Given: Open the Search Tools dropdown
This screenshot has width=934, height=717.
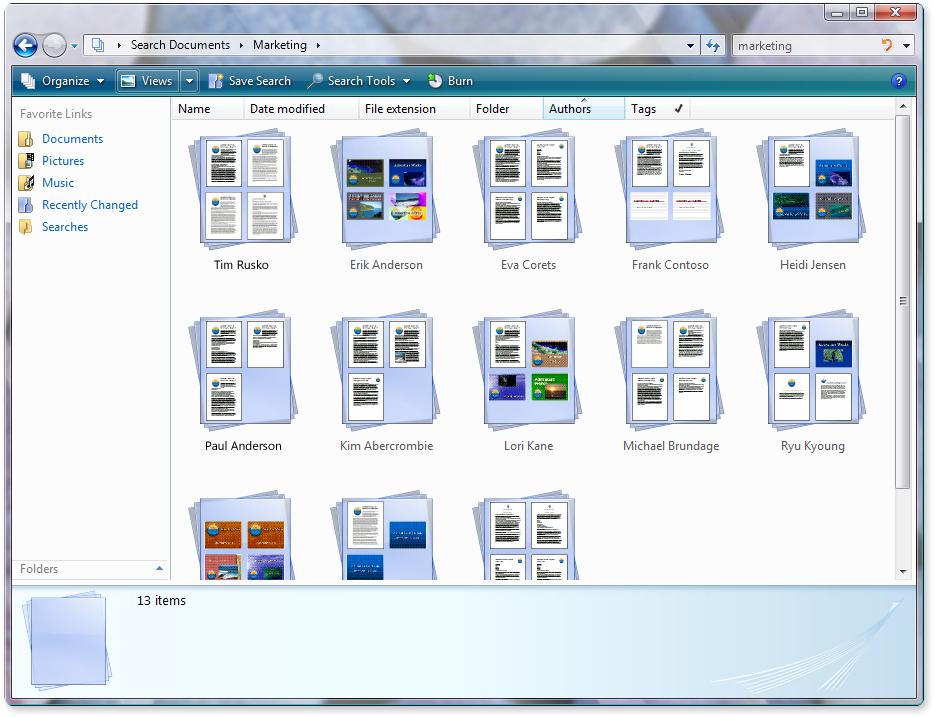Looking at the screenshot, I should pos(358,81).
